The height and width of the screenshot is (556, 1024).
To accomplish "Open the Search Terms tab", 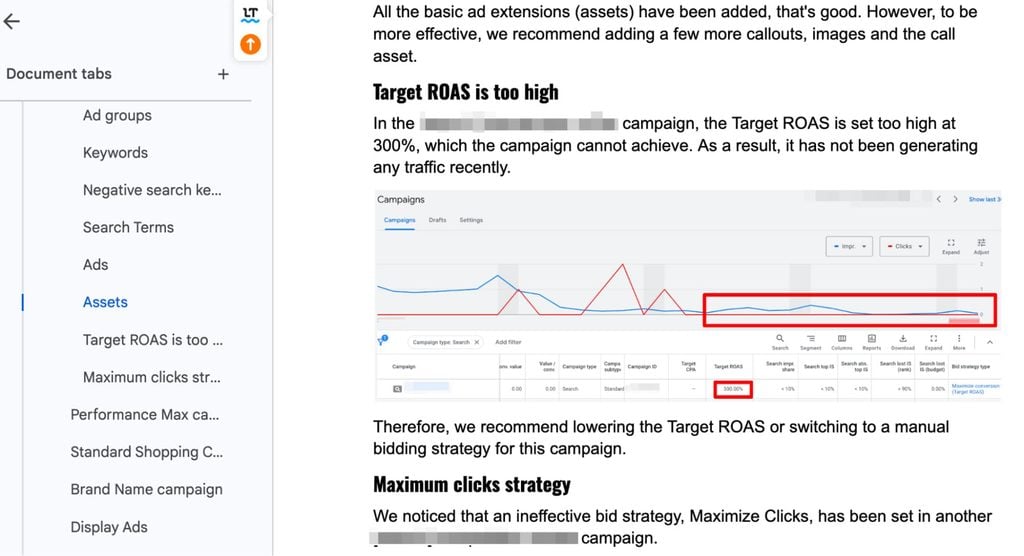I will click(128, 227).
